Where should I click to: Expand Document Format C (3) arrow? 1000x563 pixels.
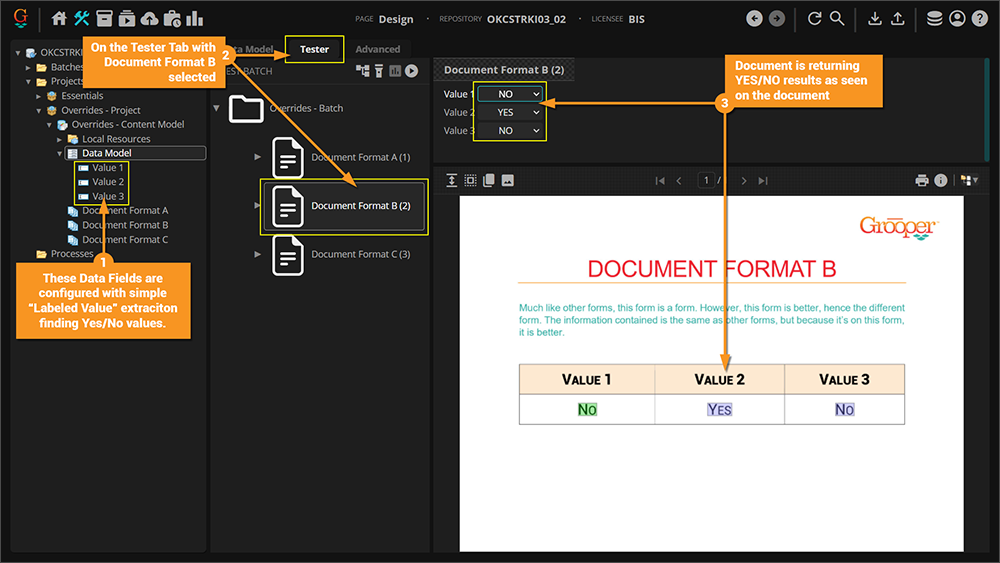[258, 254]
